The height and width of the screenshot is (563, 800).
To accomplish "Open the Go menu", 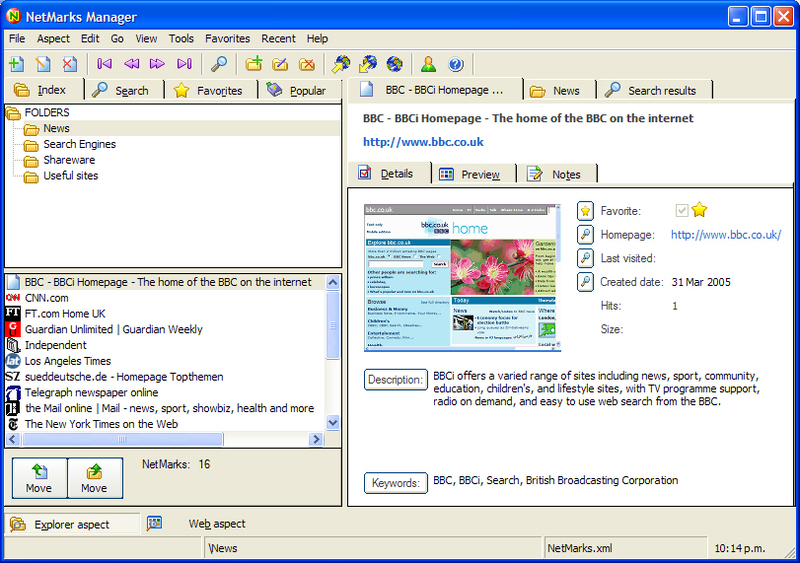I will pyautogui.click(x=117, y=38).
